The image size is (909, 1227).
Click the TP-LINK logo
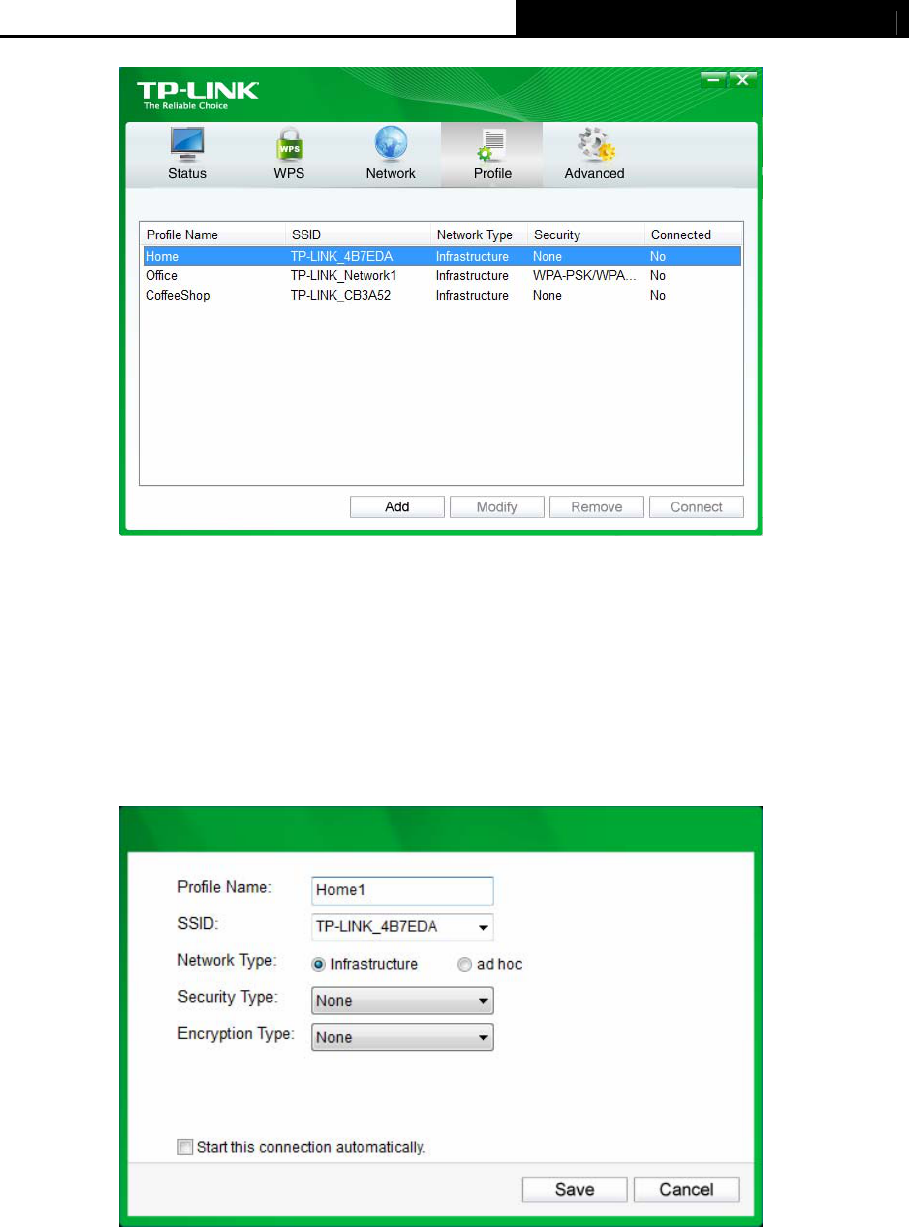pyautogui.click(x=197, y=94)
